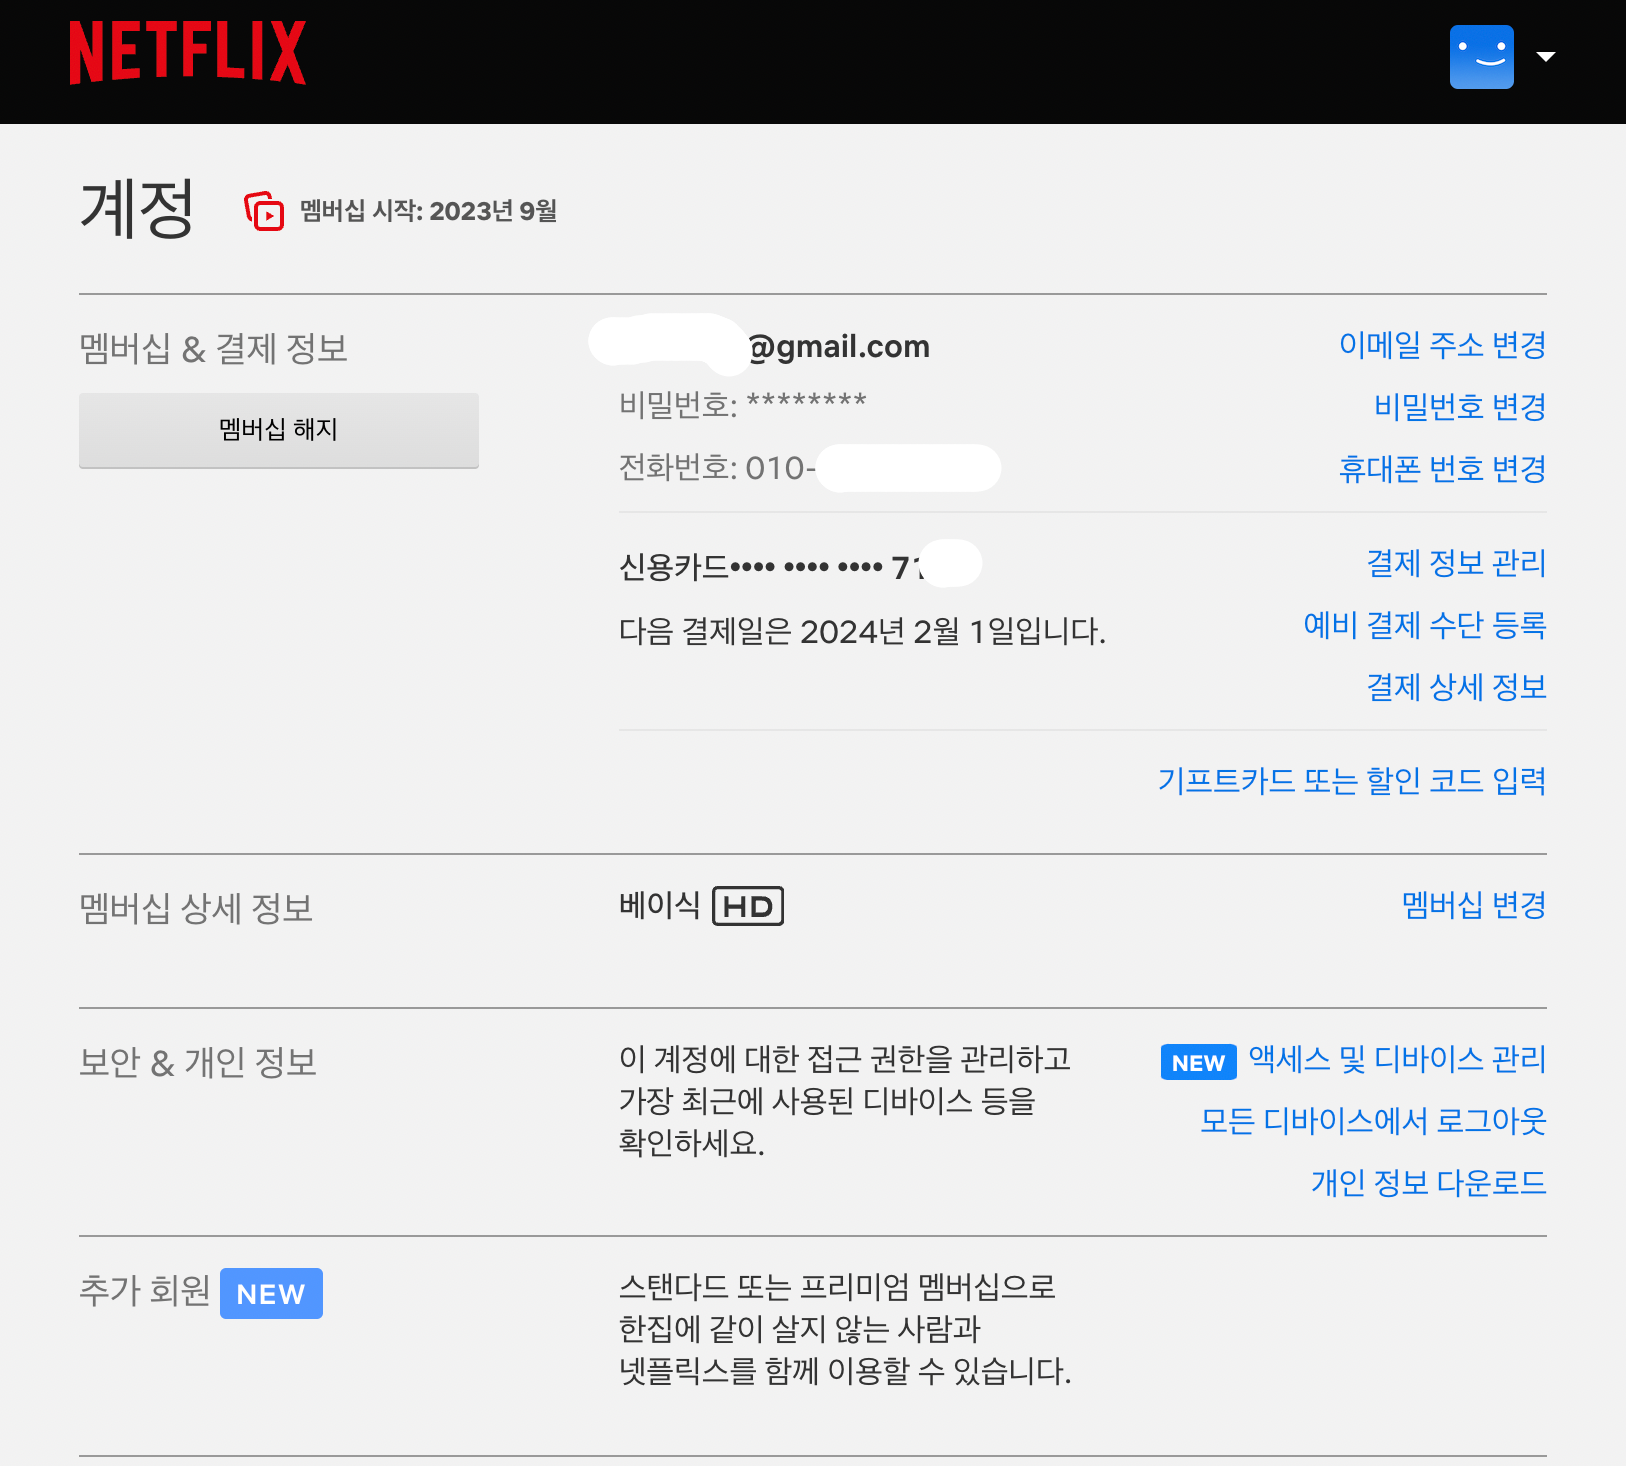Expand the profile dropdown arrow
The width and height of the screenshot is (1626, 1466).
[1545, 57]
